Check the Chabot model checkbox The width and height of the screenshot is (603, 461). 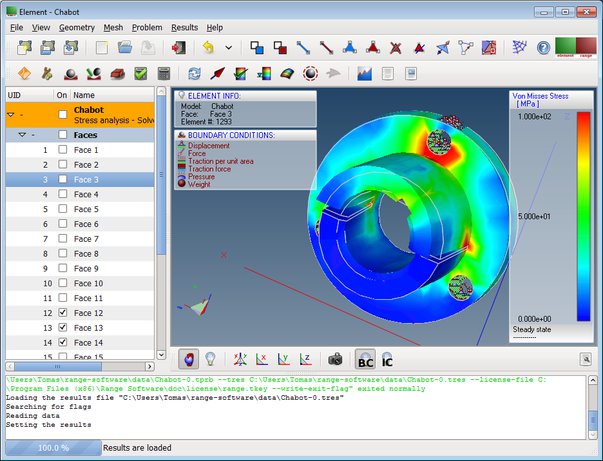pyautogui.click(x=63, y=114)
